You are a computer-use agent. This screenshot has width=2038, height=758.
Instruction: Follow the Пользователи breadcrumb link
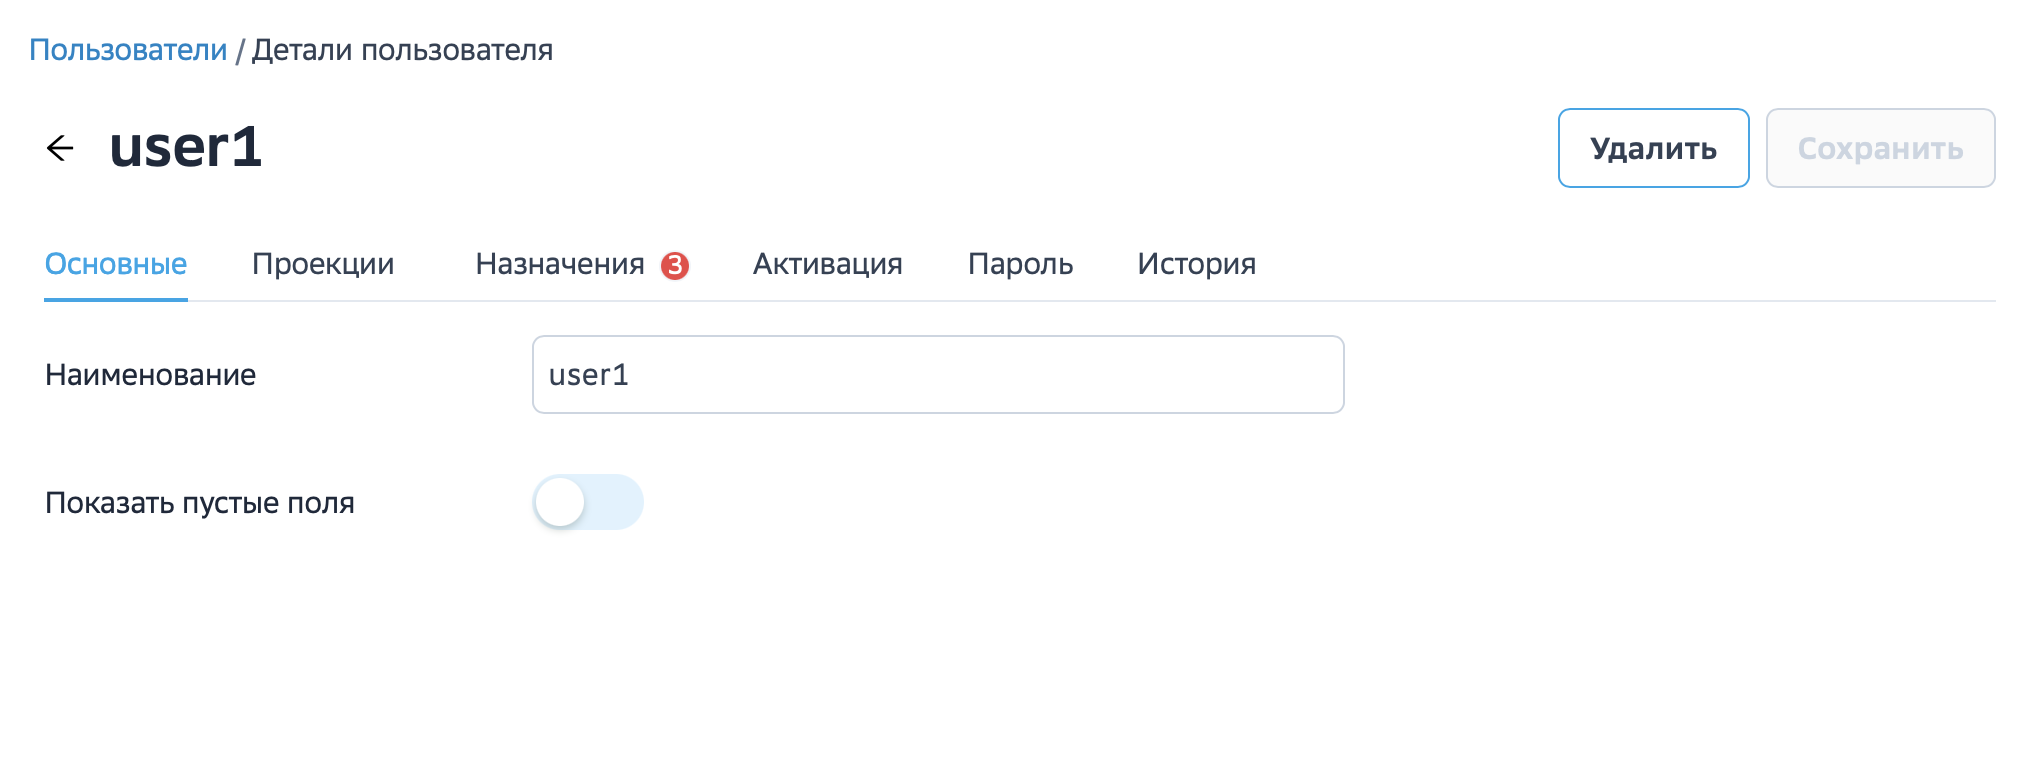(128, 50)
